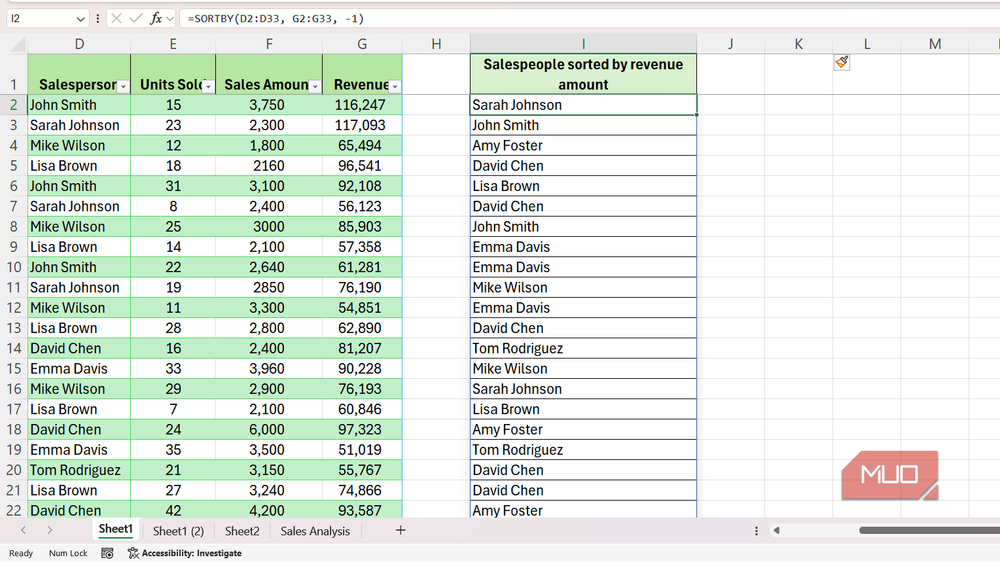
Task: Select units sold cell 42
Action: pos(173,510)
